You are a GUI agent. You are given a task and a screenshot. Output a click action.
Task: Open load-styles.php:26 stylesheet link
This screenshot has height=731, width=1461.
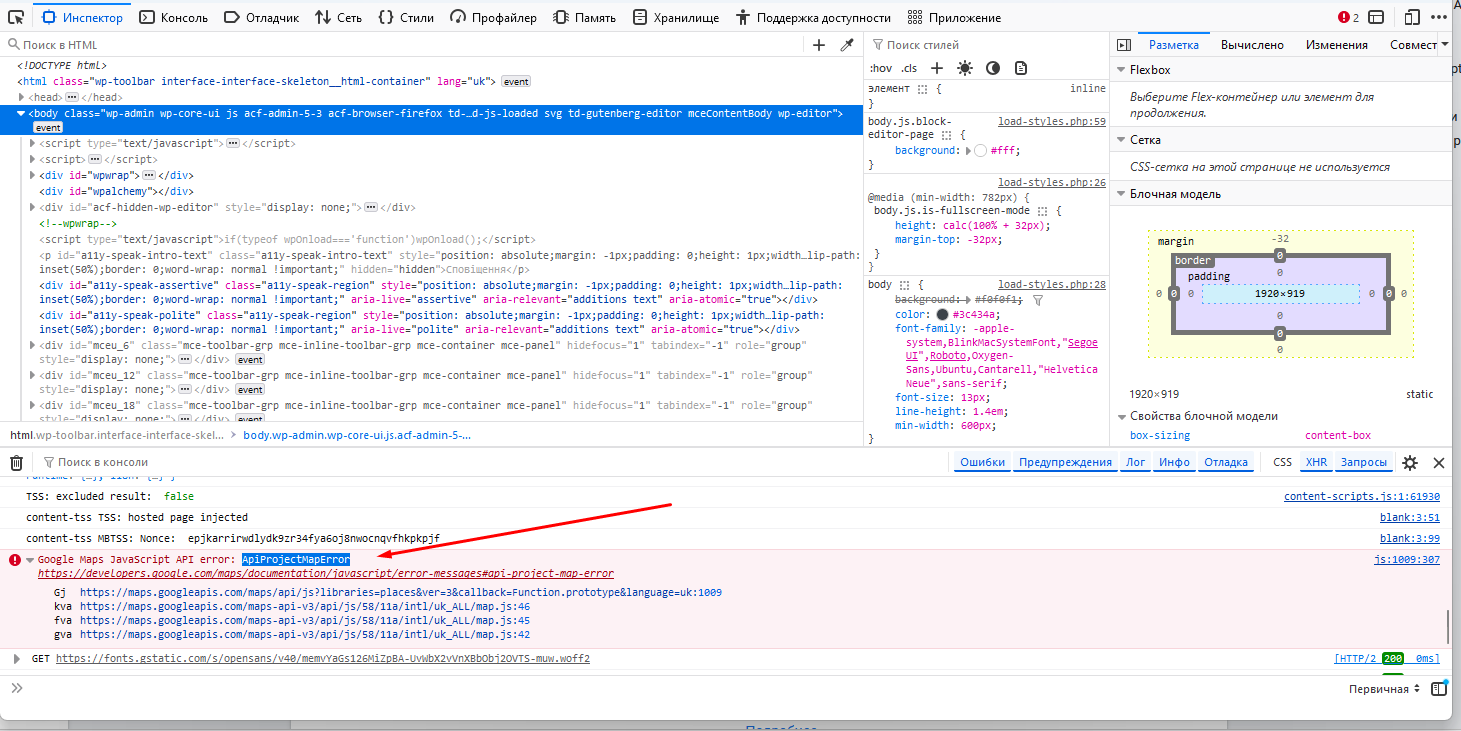click(1052, 183)
